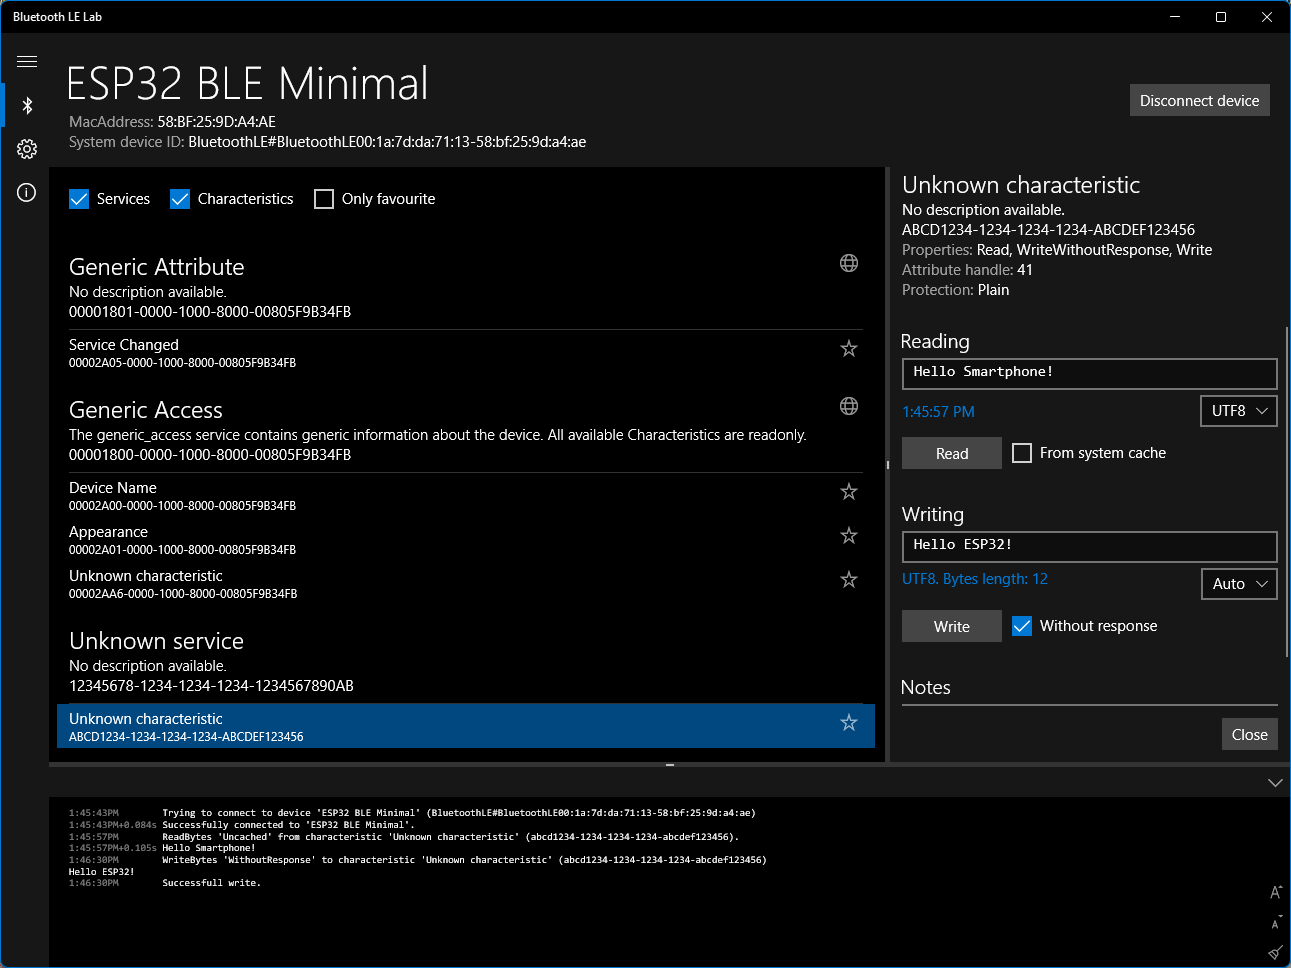Screen dimensions: 1291x968
Task: Click the System device ID value
Action: pyautogui.click(x=387, y=142)
